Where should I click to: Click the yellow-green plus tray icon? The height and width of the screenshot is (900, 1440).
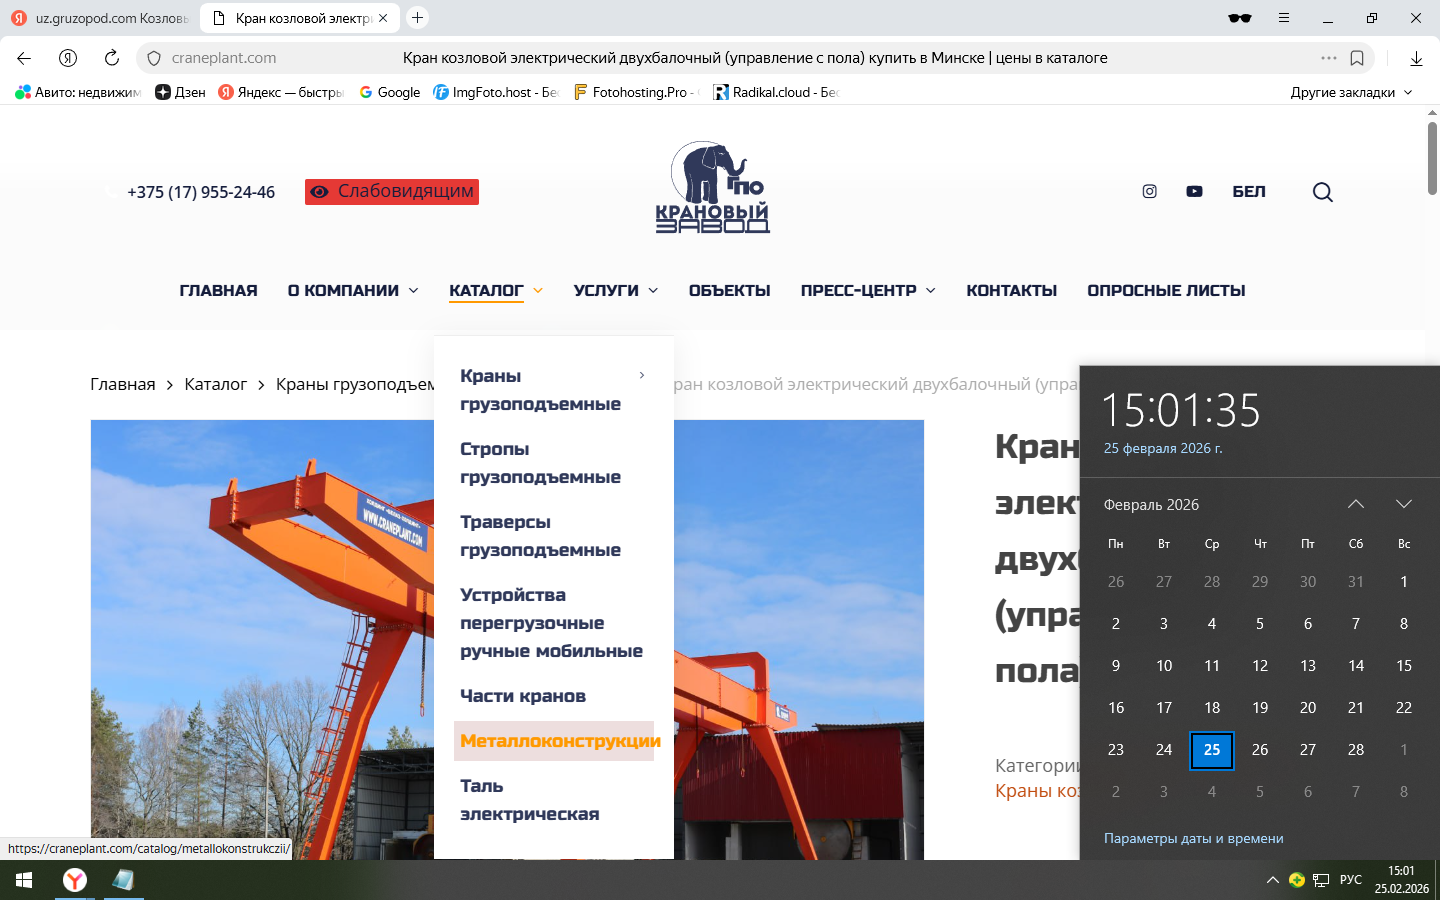tap(1297, 880)
